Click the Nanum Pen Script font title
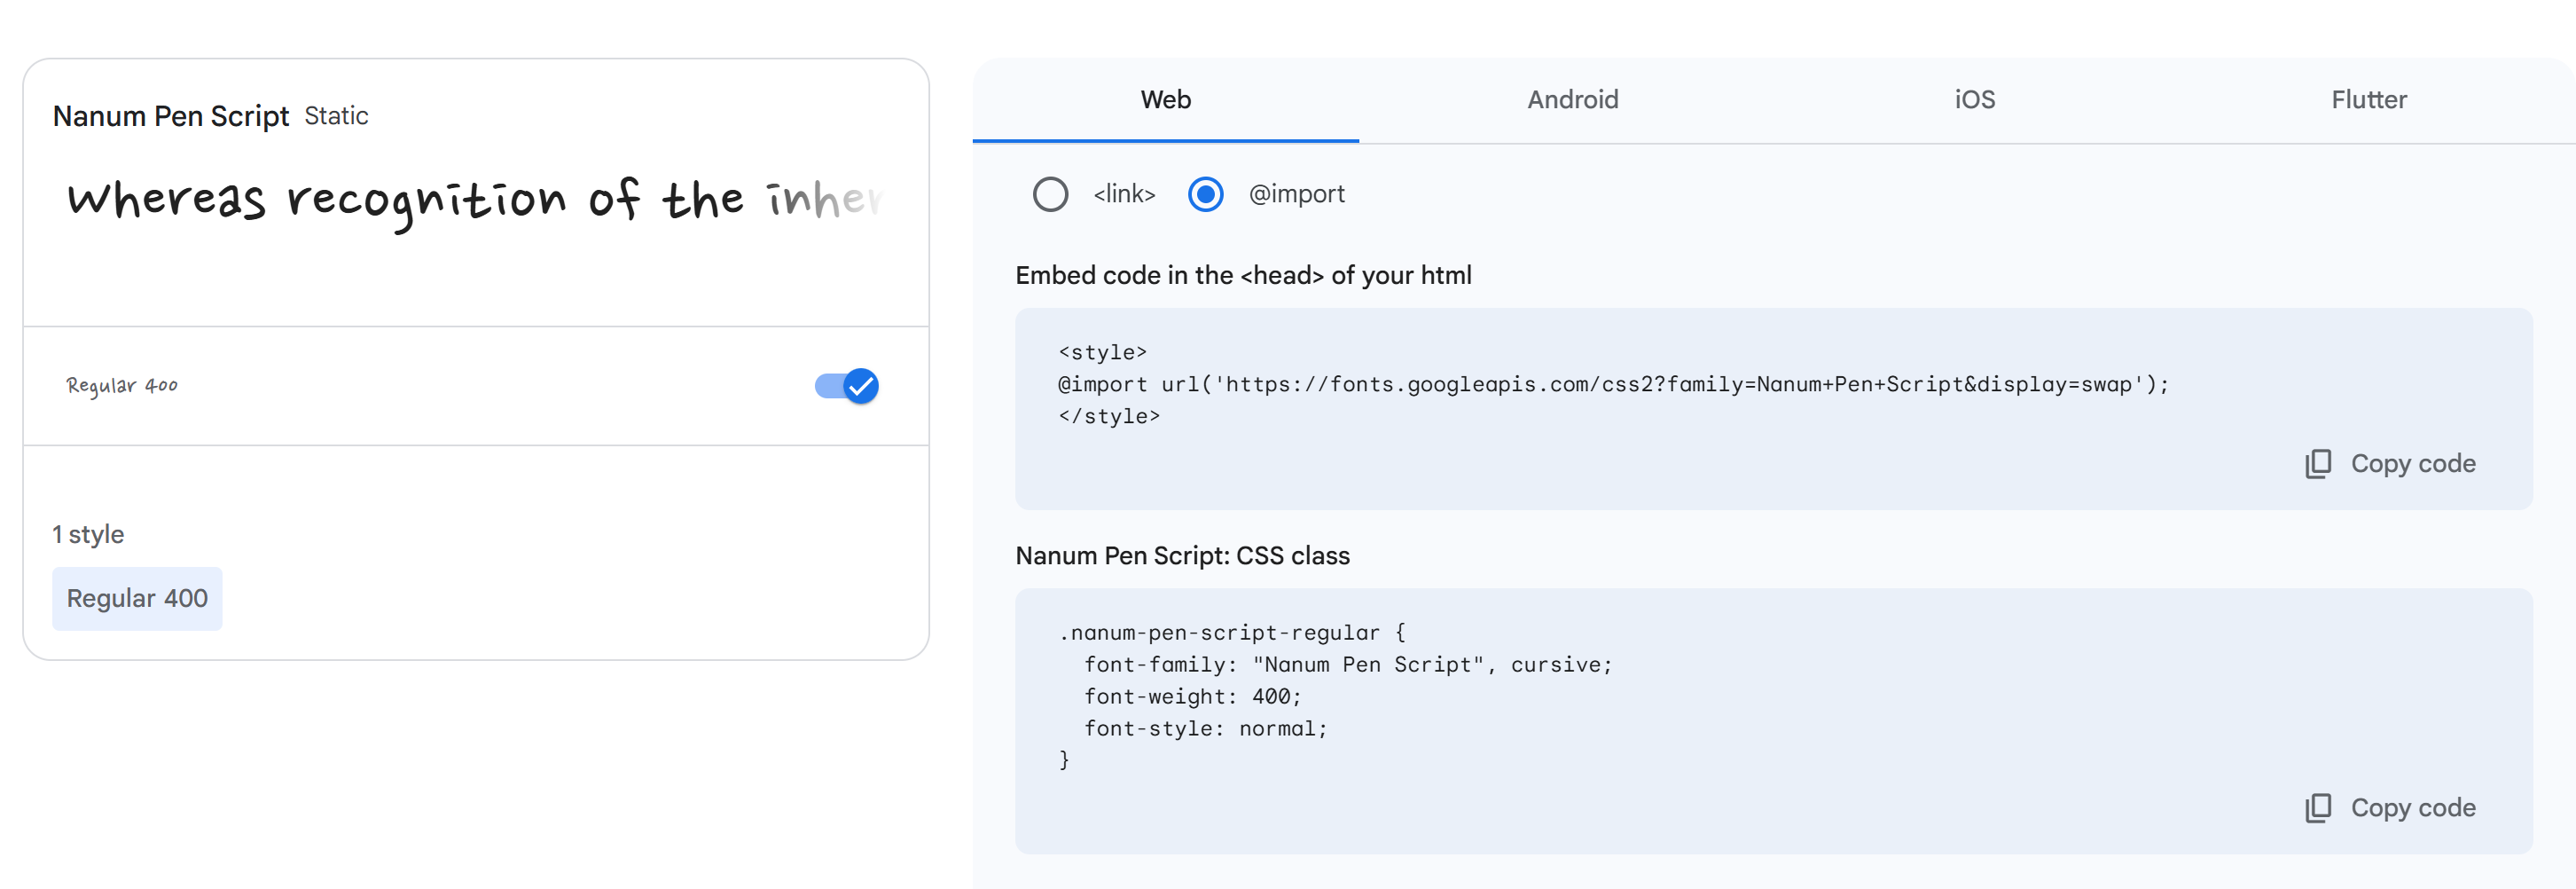Viewport: 2576px width, 889px height. click(171, 116)
